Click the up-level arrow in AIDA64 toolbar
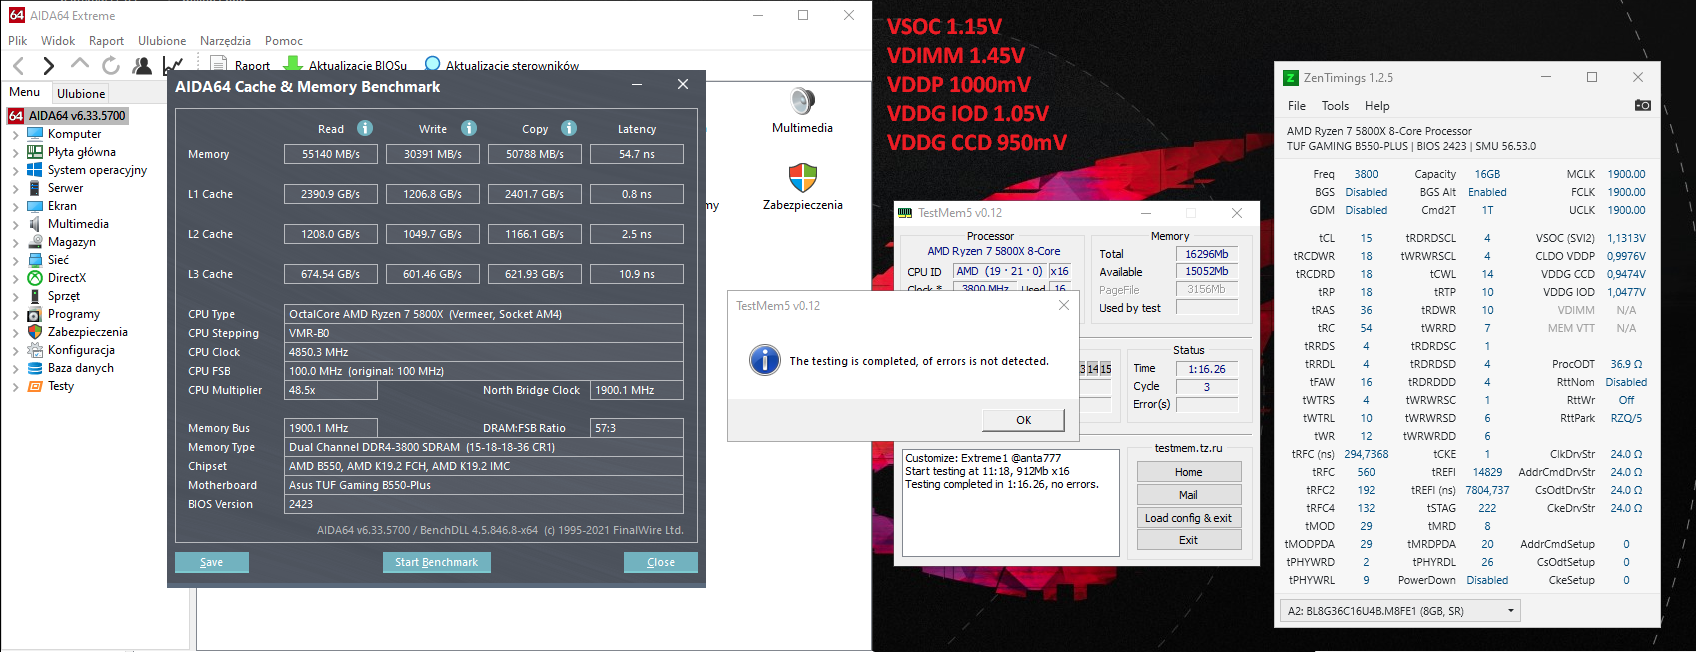This screenshot has height=652, width=1696. pos(80,65)
